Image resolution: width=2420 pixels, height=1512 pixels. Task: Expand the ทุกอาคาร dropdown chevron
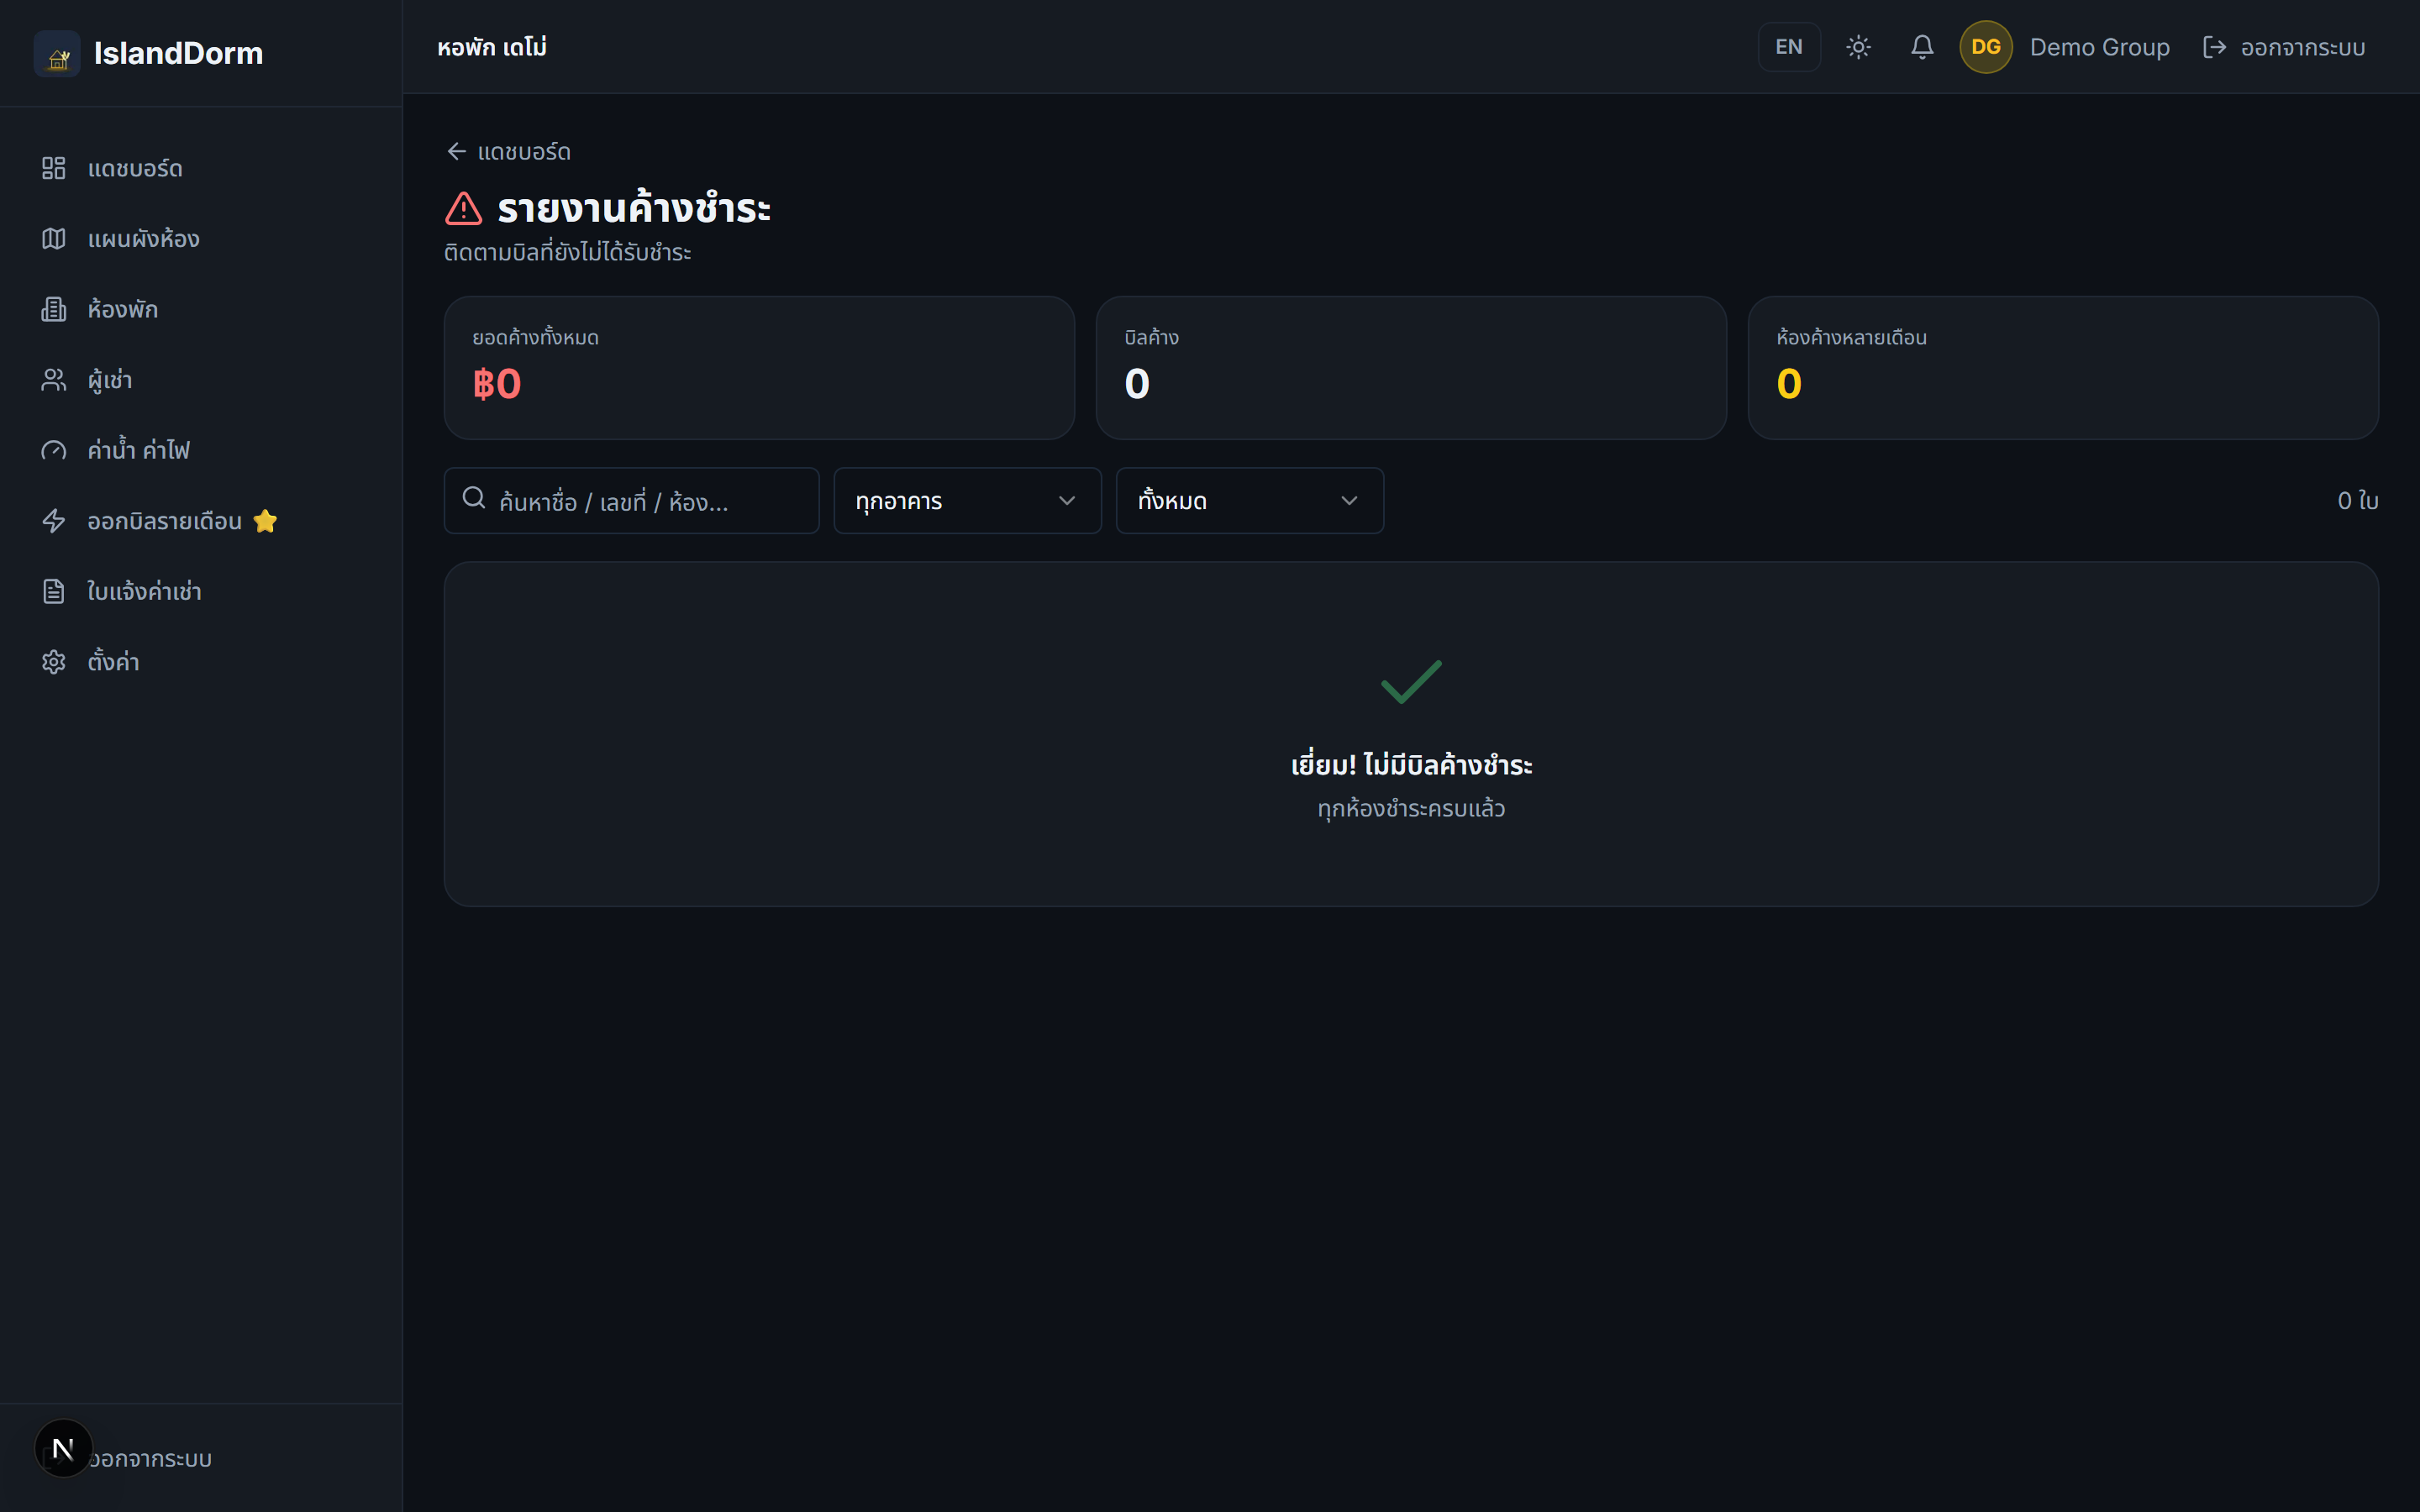[x=1067, y=501]
